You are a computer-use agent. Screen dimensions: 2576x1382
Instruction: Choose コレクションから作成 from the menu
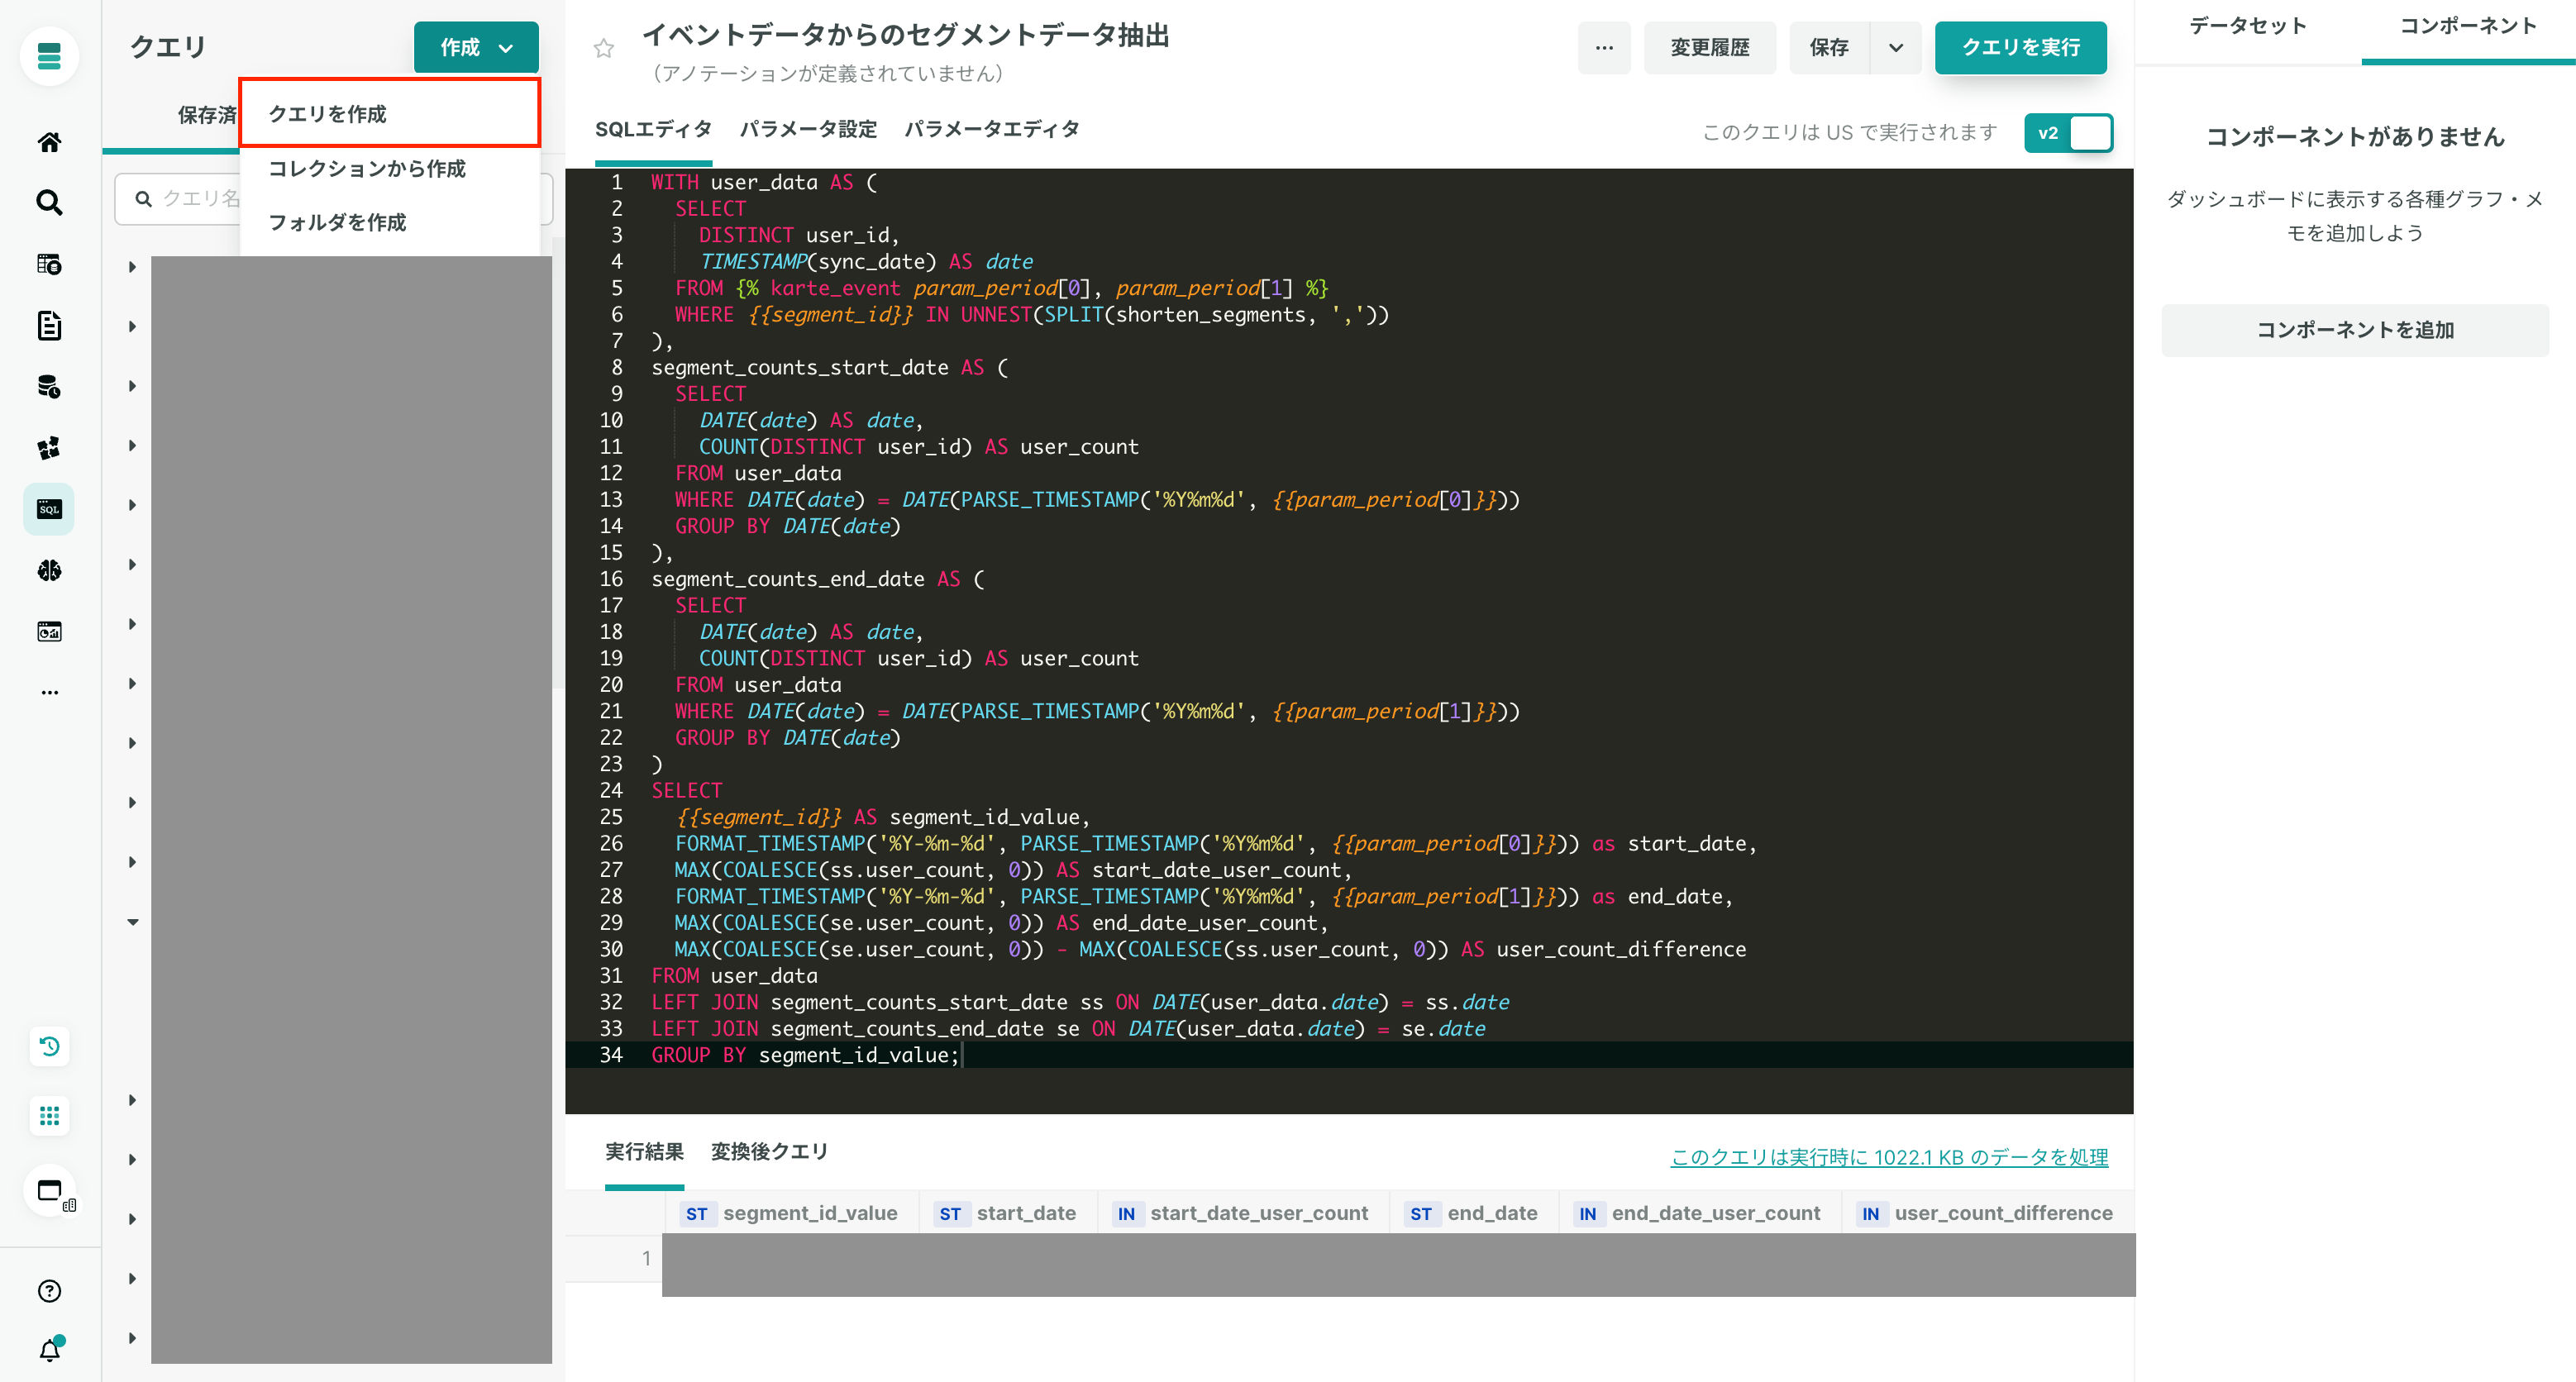[x=390, y=168]
